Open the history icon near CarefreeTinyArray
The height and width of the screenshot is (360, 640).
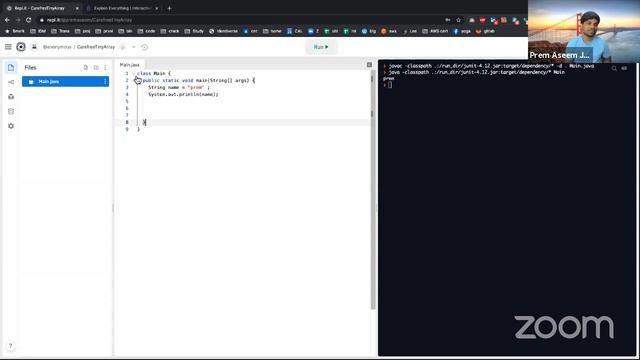[144, 47]
